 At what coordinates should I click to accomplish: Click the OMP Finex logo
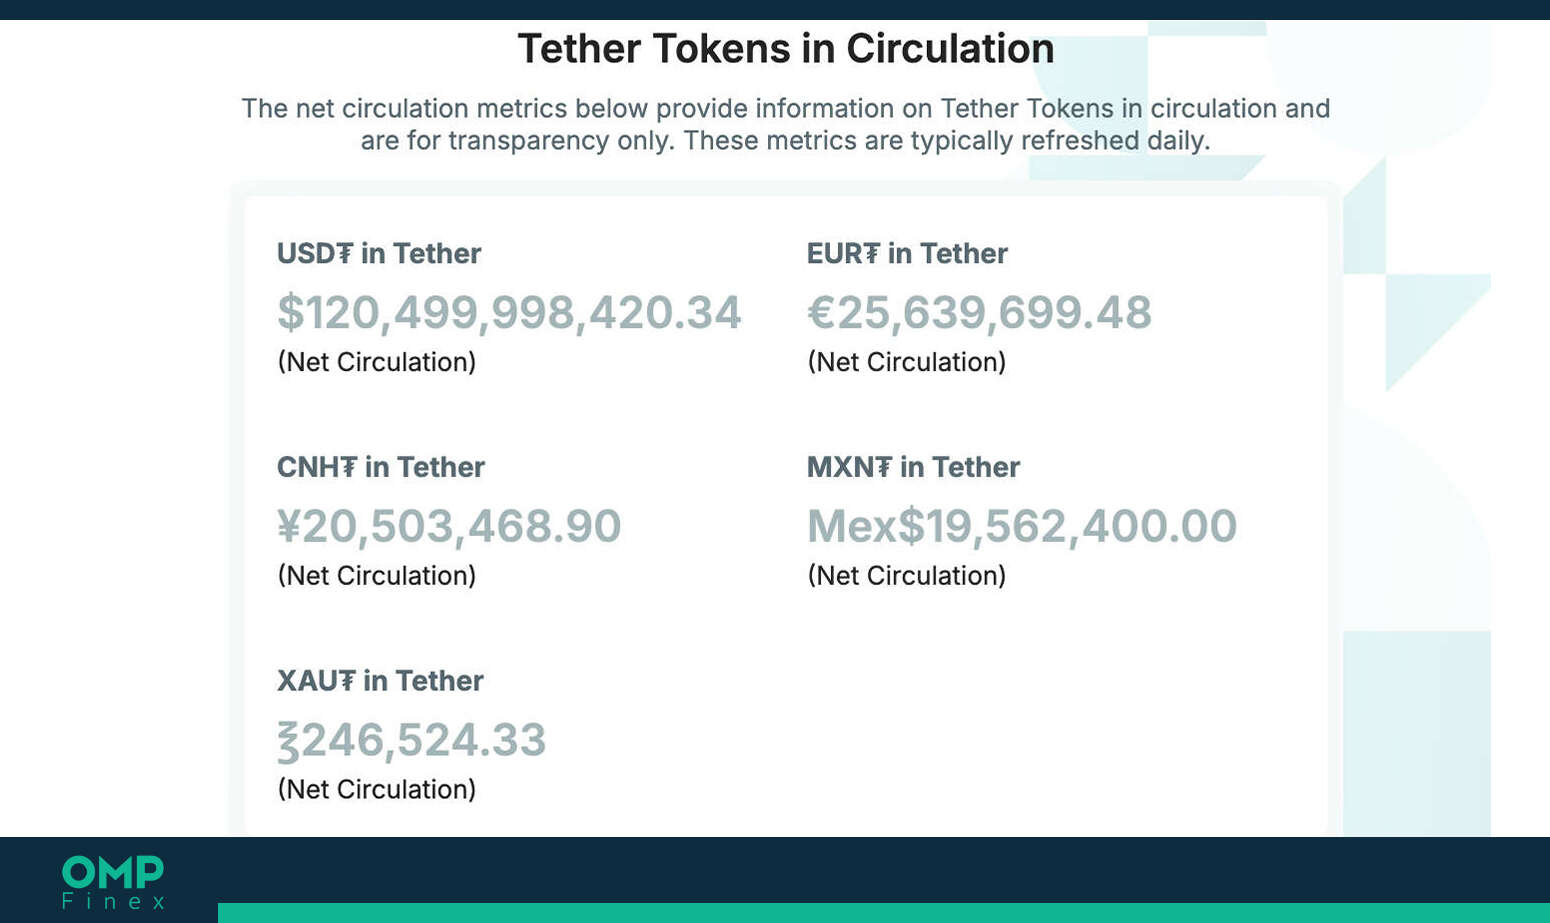click(x=113, y=882)
